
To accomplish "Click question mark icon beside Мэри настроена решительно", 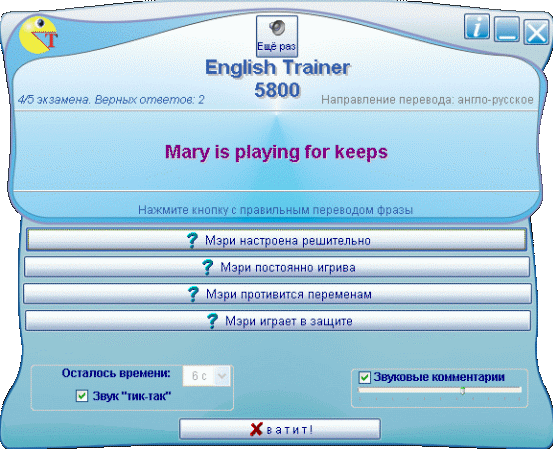I will point(192,240).
